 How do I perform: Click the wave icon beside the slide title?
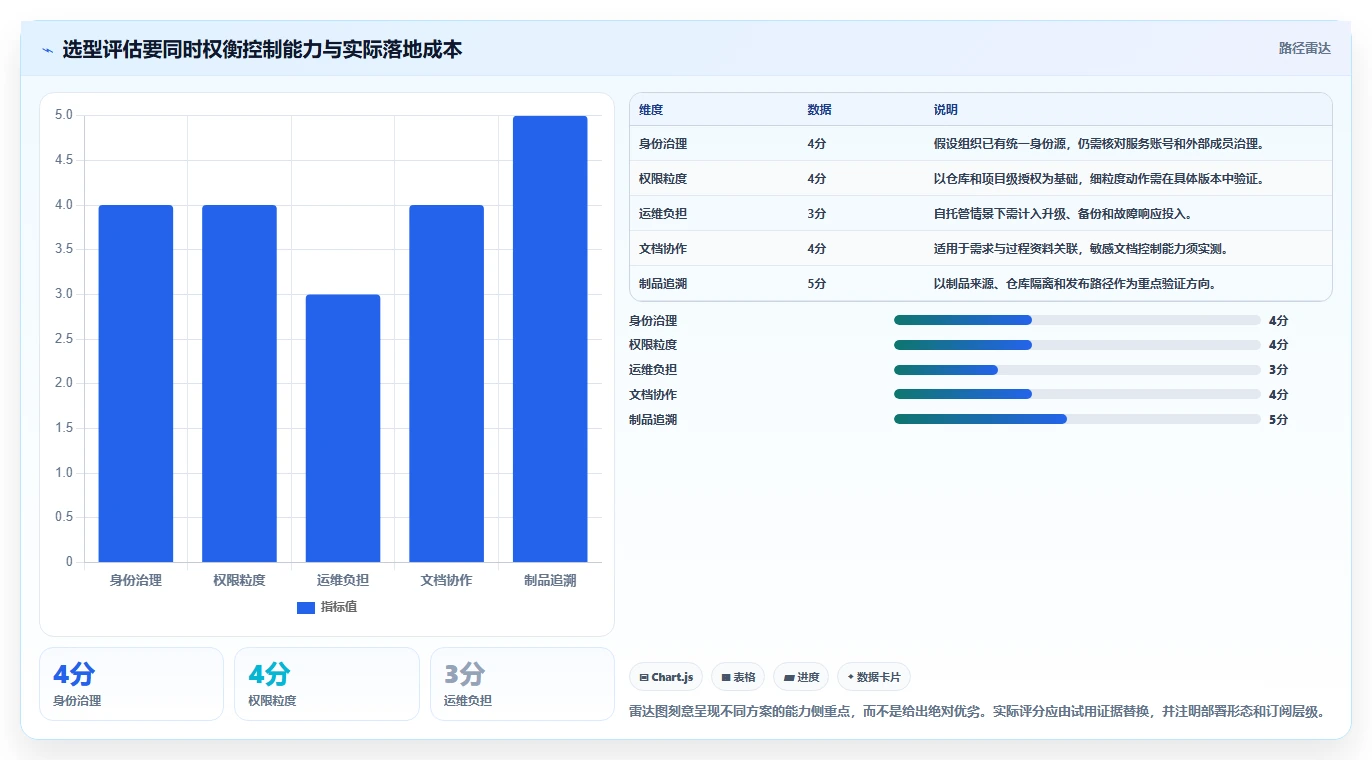(47, 50)
